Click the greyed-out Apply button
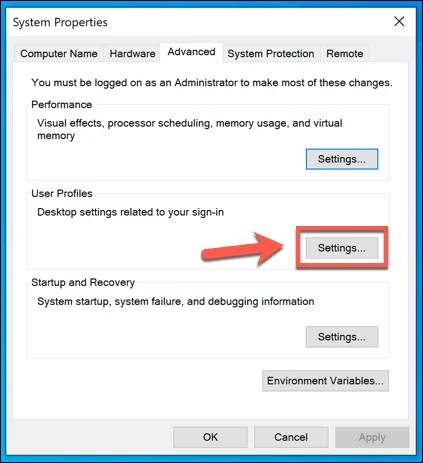The height and width of the screenshot is (463, 423). pyautogui.click(x=372, y=437)
